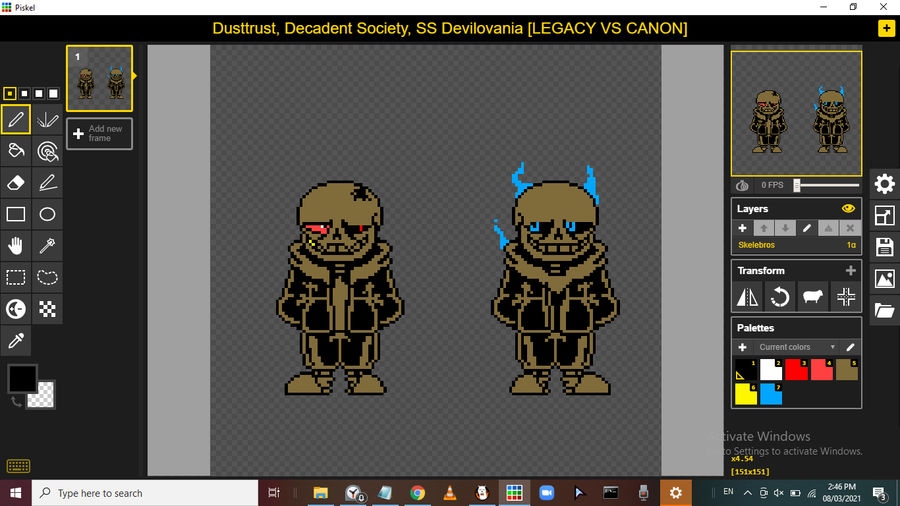The height and width of the screenshot is (506, 900).
Task: Pick brown palette color 5
Action: coord(847,369)
